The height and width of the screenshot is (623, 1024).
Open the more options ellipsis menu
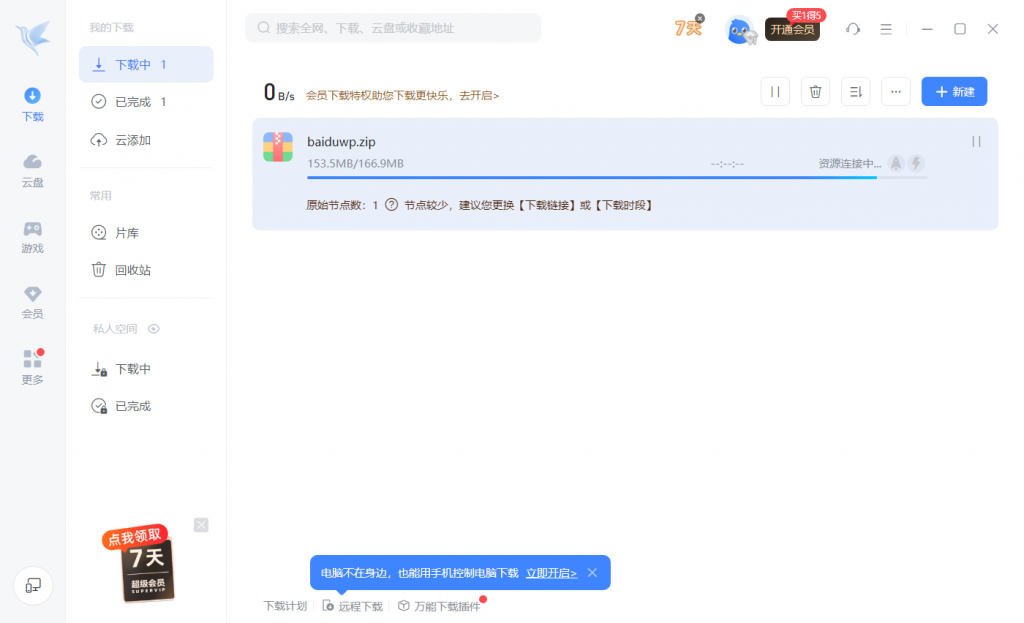895,91
